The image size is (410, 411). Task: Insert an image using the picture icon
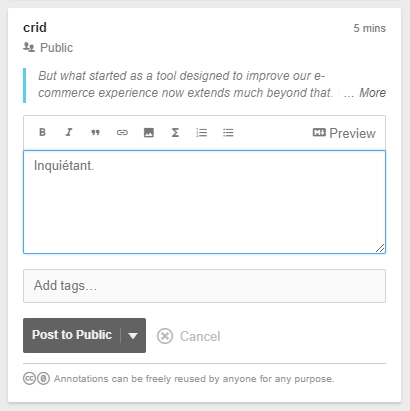(149, 132)
